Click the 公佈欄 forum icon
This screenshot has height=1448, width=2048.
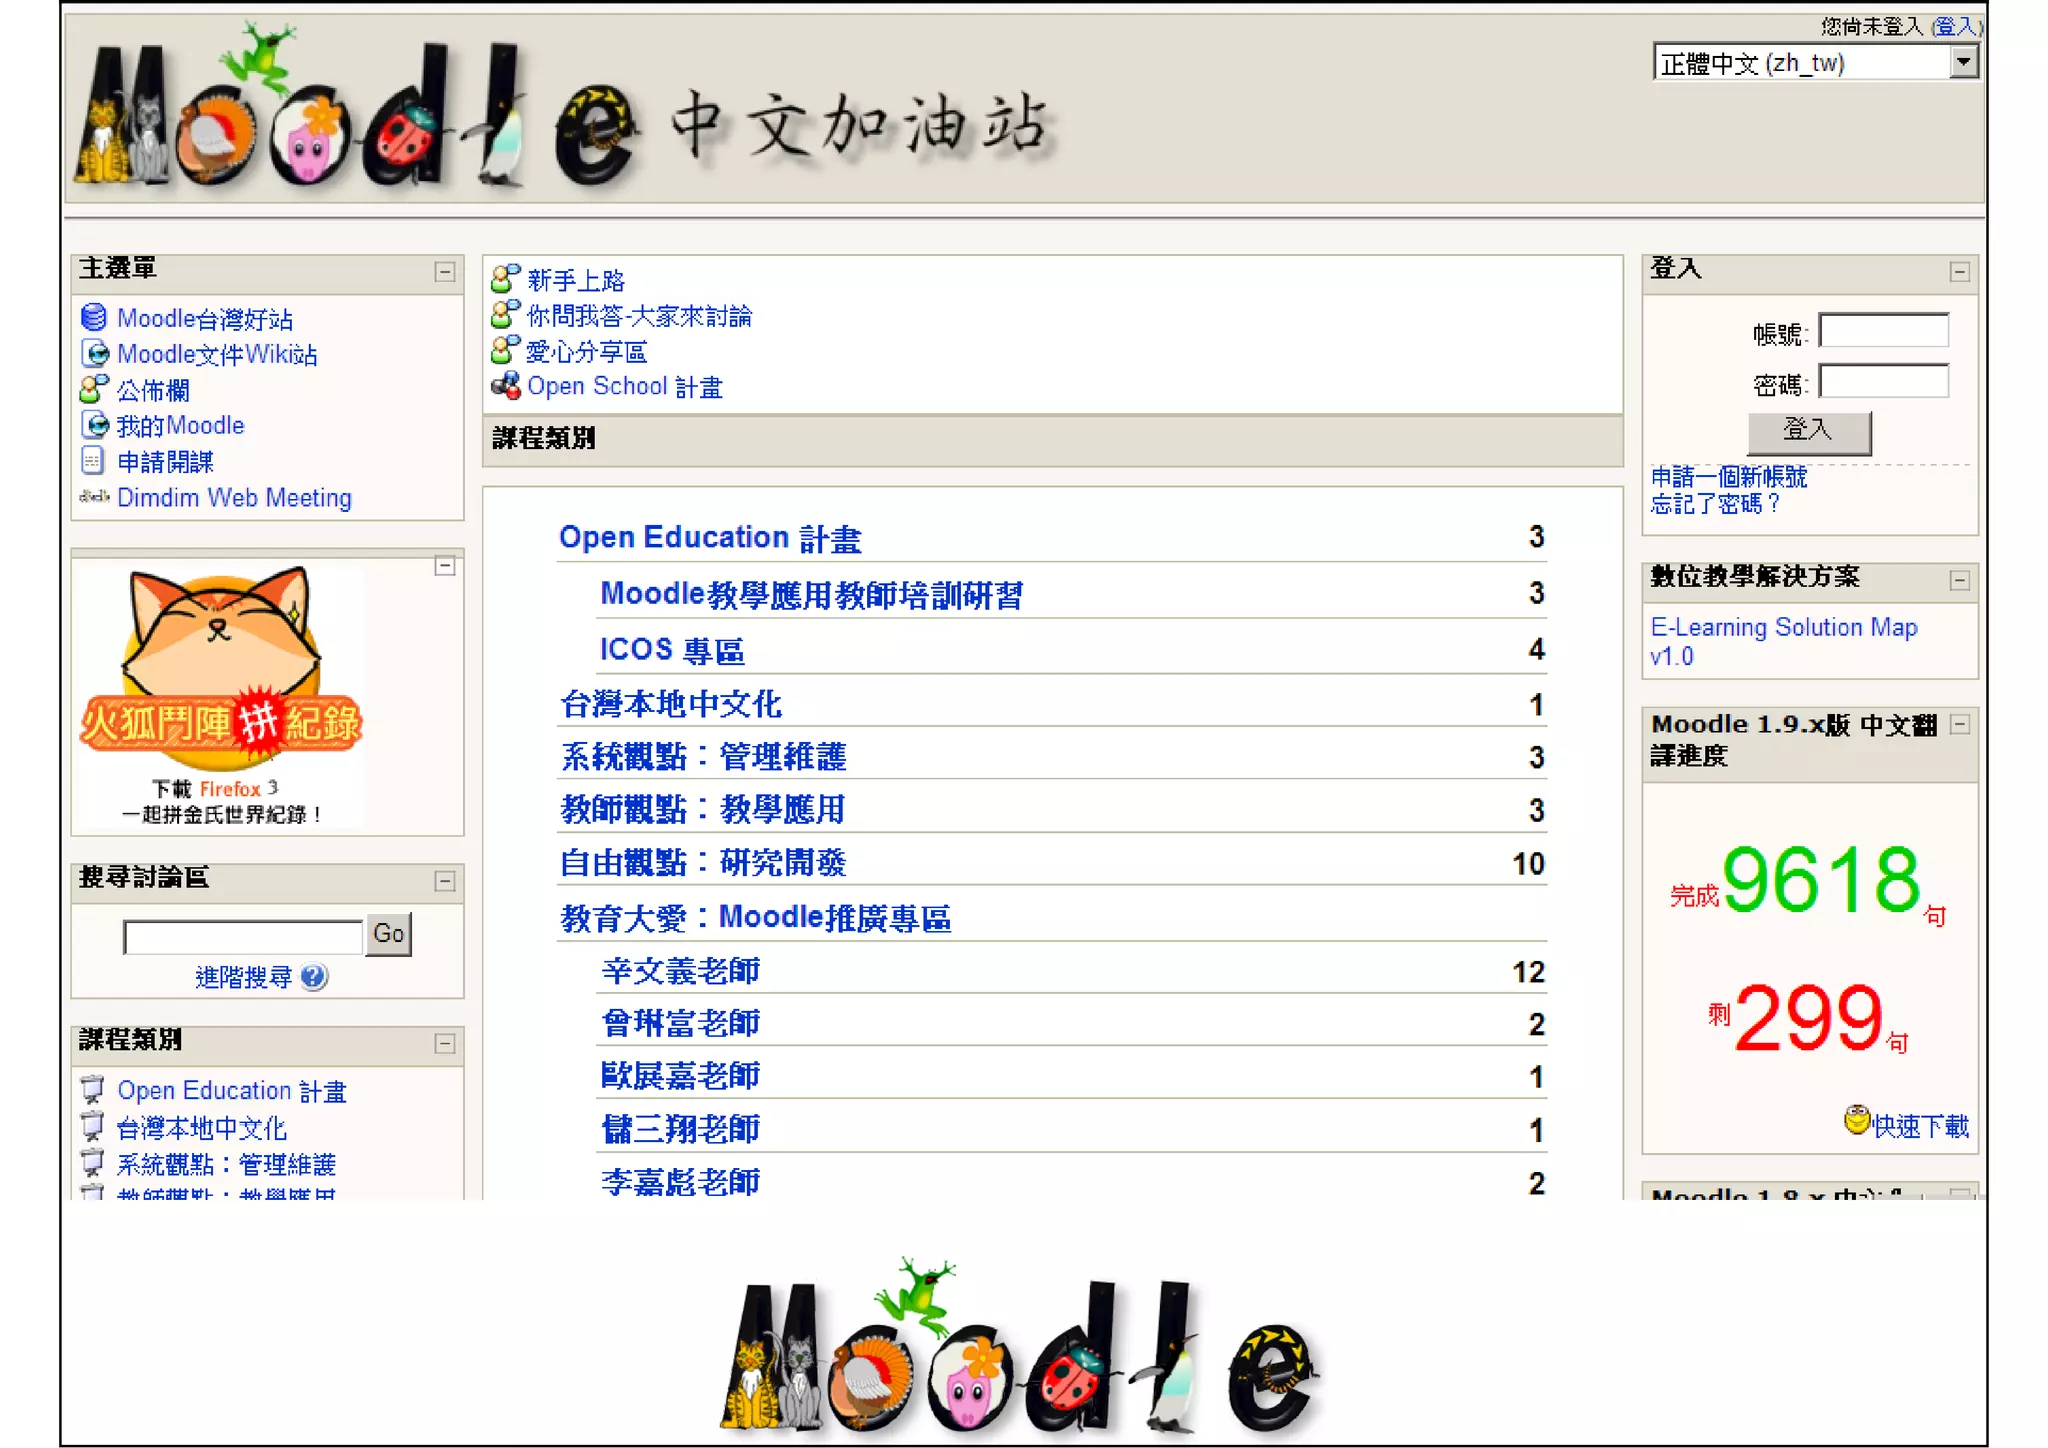coord(94,389)
